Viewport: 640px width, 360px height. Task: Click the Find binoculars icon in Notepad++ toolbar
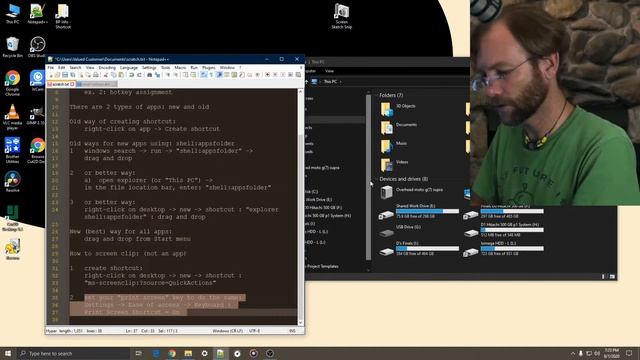(x=149, y=75)
